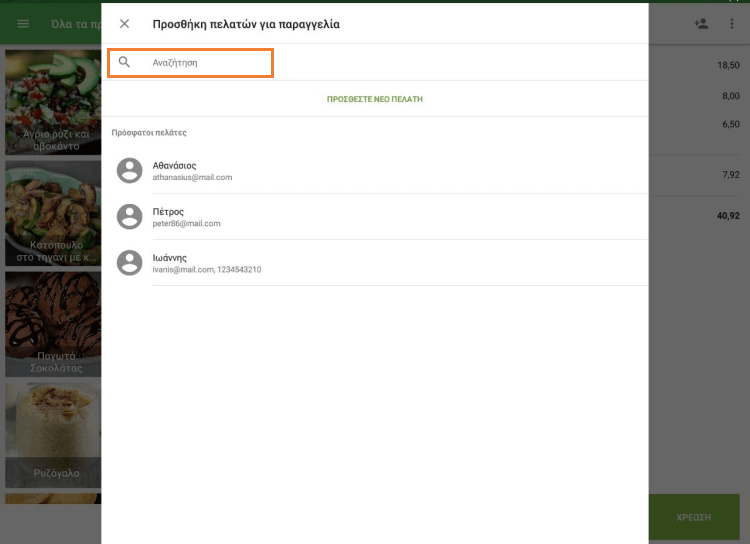
Task: Click the 8,00 price in ticket
Action: pos(730,96)
